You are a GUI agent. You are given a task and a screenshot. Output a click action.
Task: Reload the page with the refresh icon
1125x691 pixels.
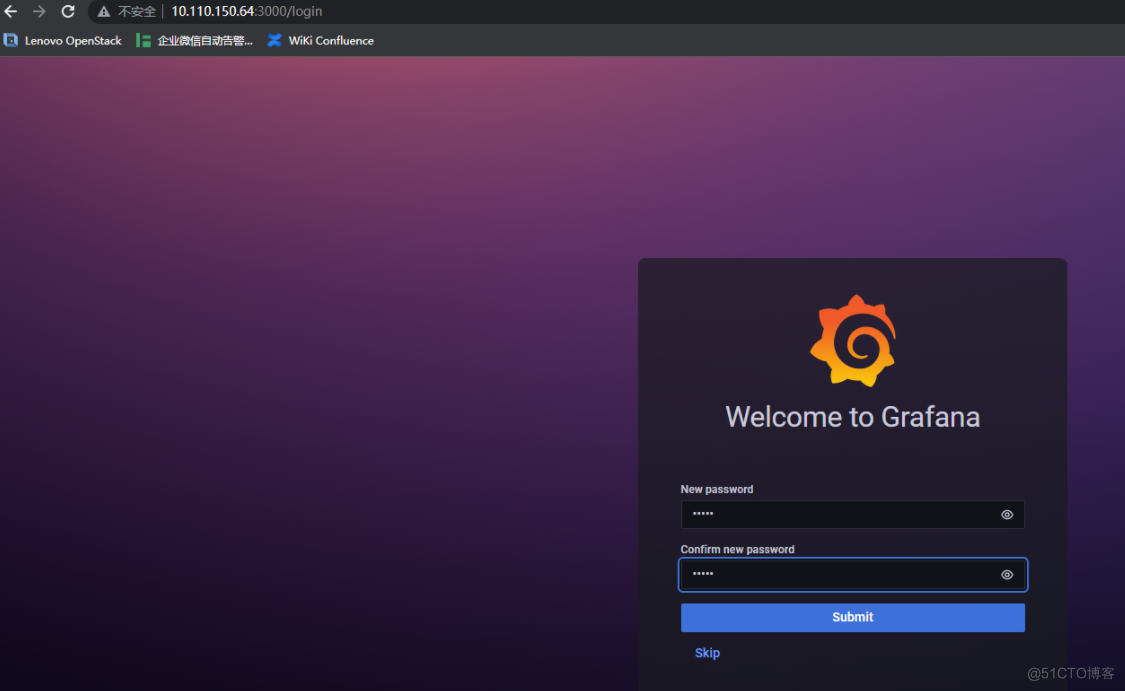(x=68, y=11)
